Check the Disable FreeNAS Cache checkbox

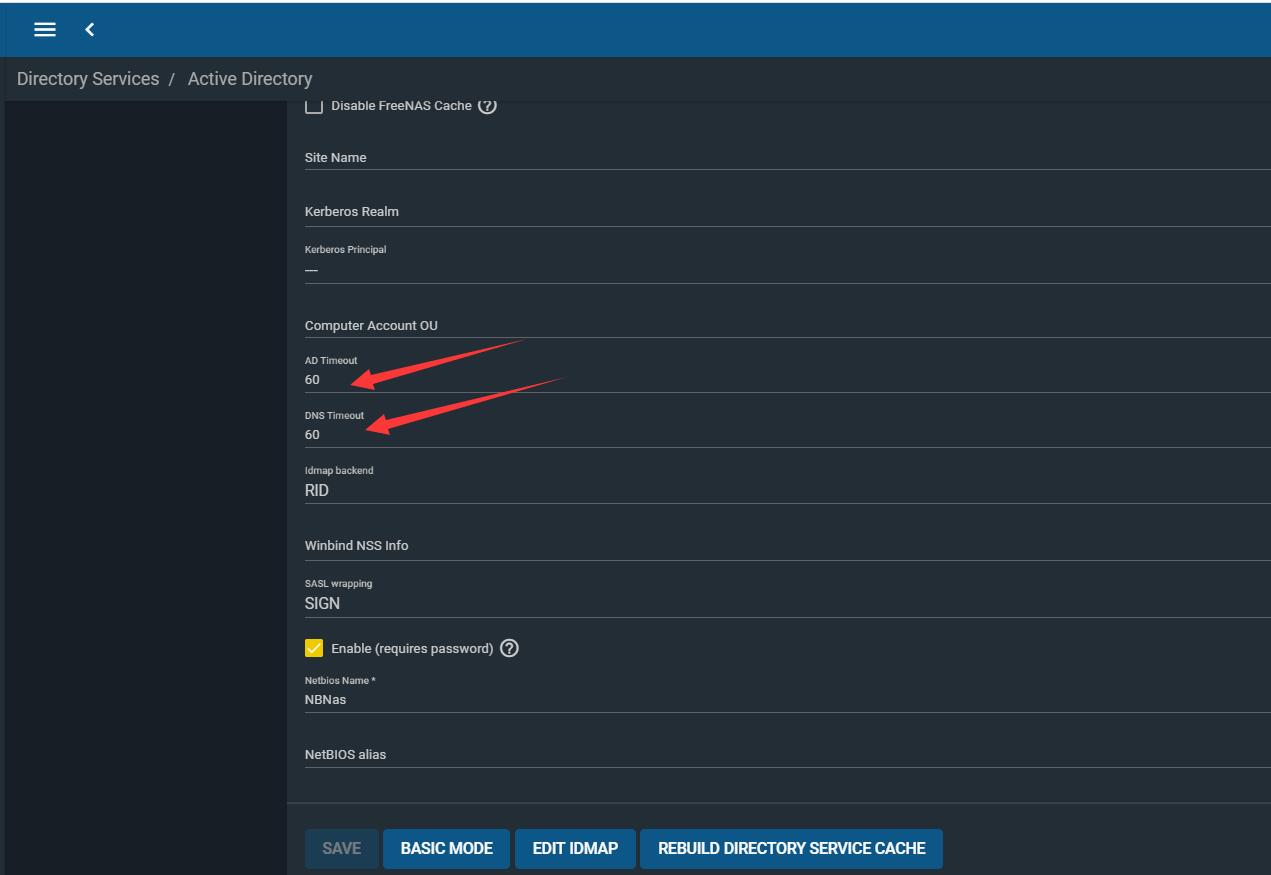coord(314,106)
